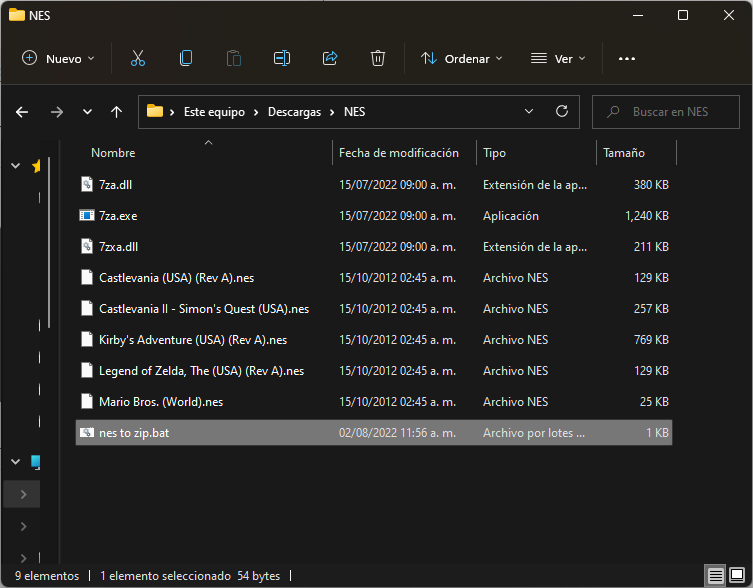Click the 02/08/2022 11:56 a. m. date
The height and width of the screenshot is (588, 753).
tap(397, 433)
